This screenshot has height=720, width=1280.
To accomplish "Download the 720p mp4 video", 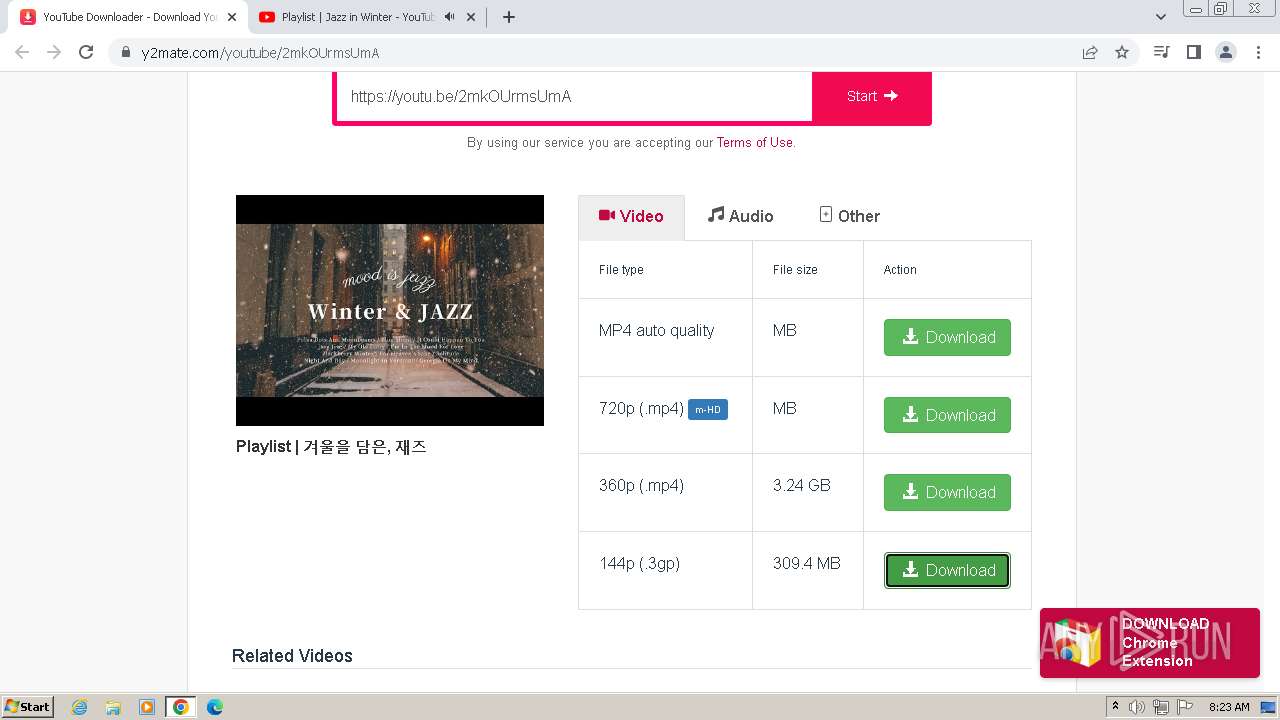I will (947, 415).
